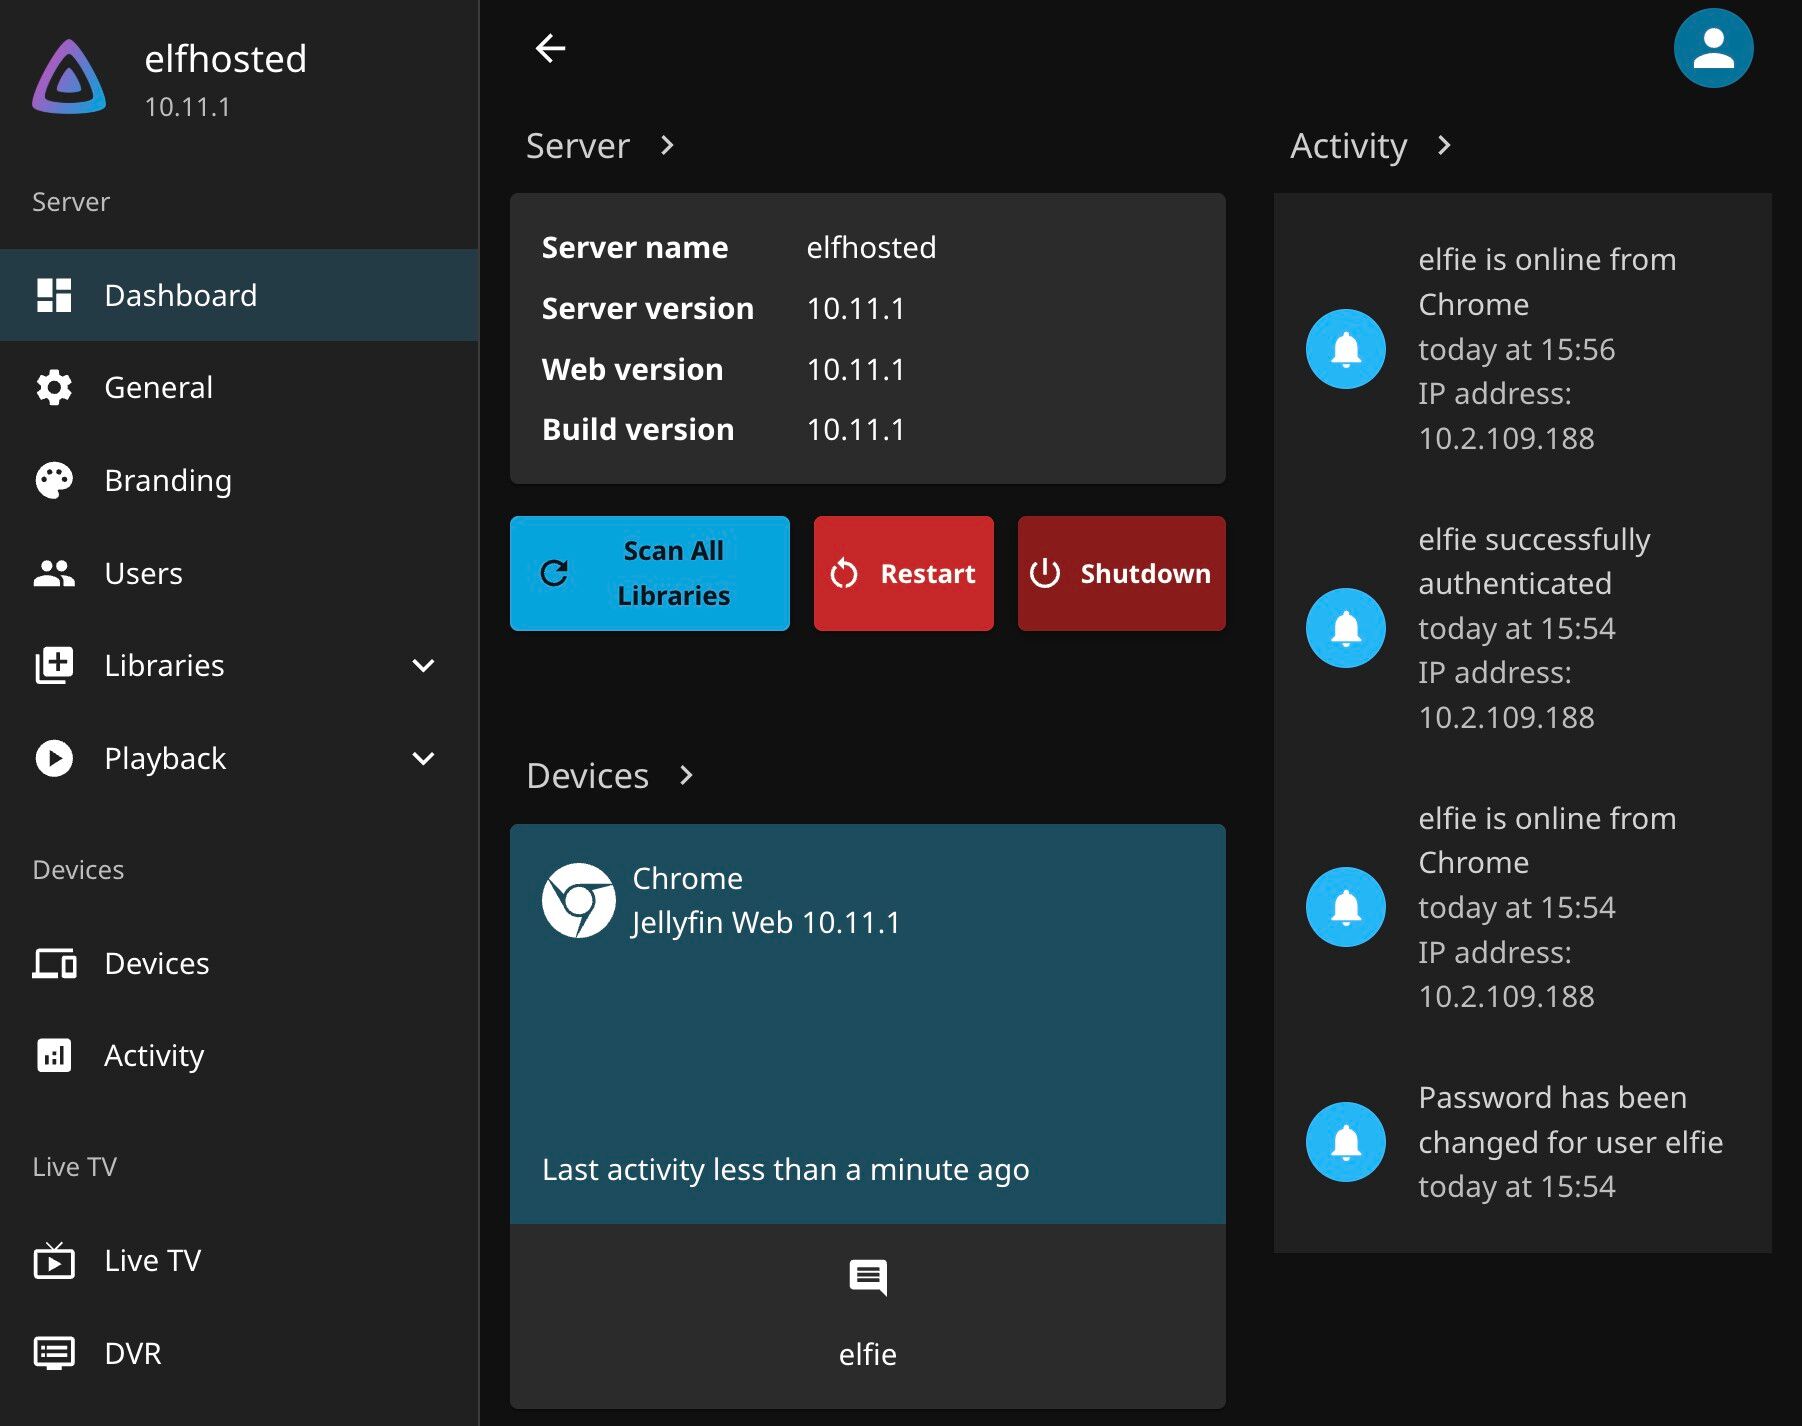Image resolution: width=1802 pixels, height=1426 pixels.
Task: Open Server section via its chevron
Action: [668, 146]
